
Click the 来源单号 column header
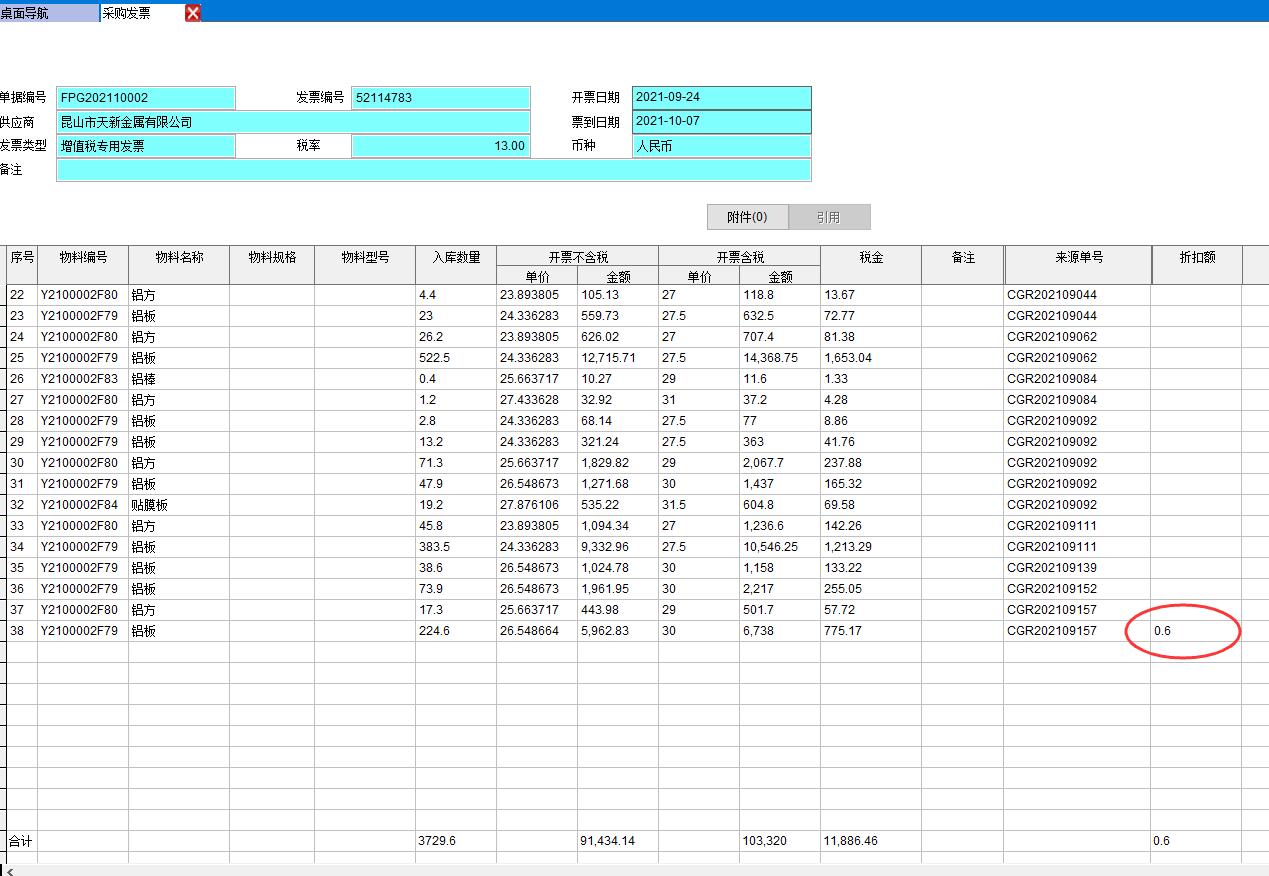coord(1078,258)
